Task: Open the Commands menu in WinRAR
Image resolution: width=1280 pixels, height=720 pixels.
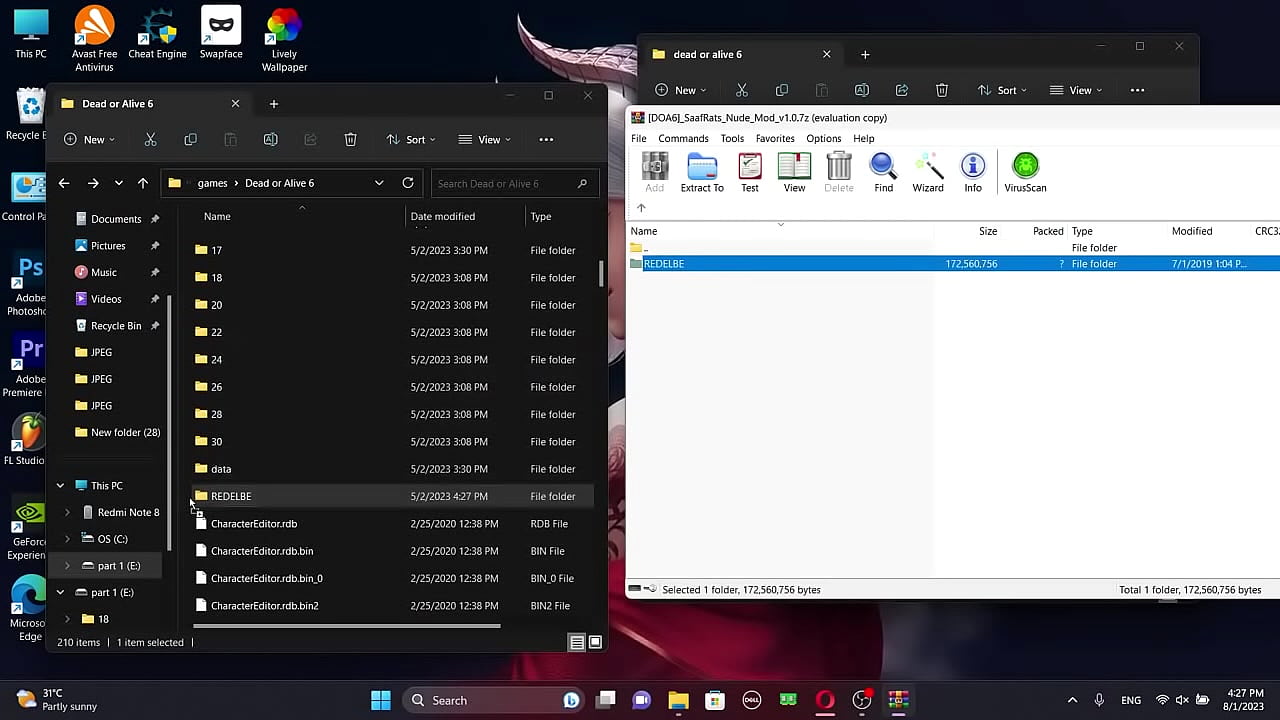Action: [683, 139]
